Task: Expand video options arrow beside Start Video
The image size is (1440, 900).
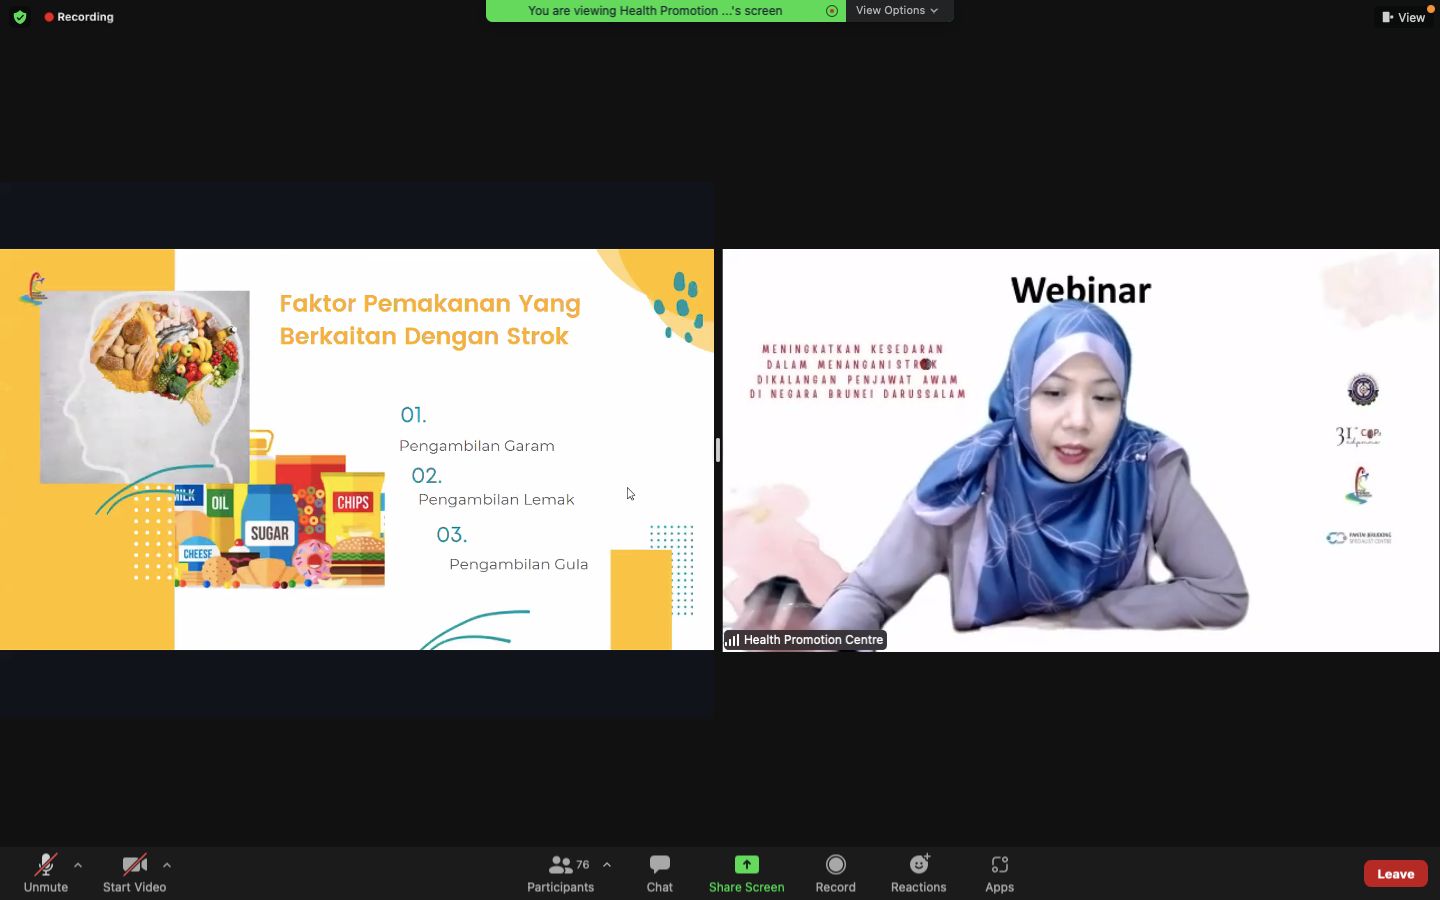Action: tap(167, 865)
